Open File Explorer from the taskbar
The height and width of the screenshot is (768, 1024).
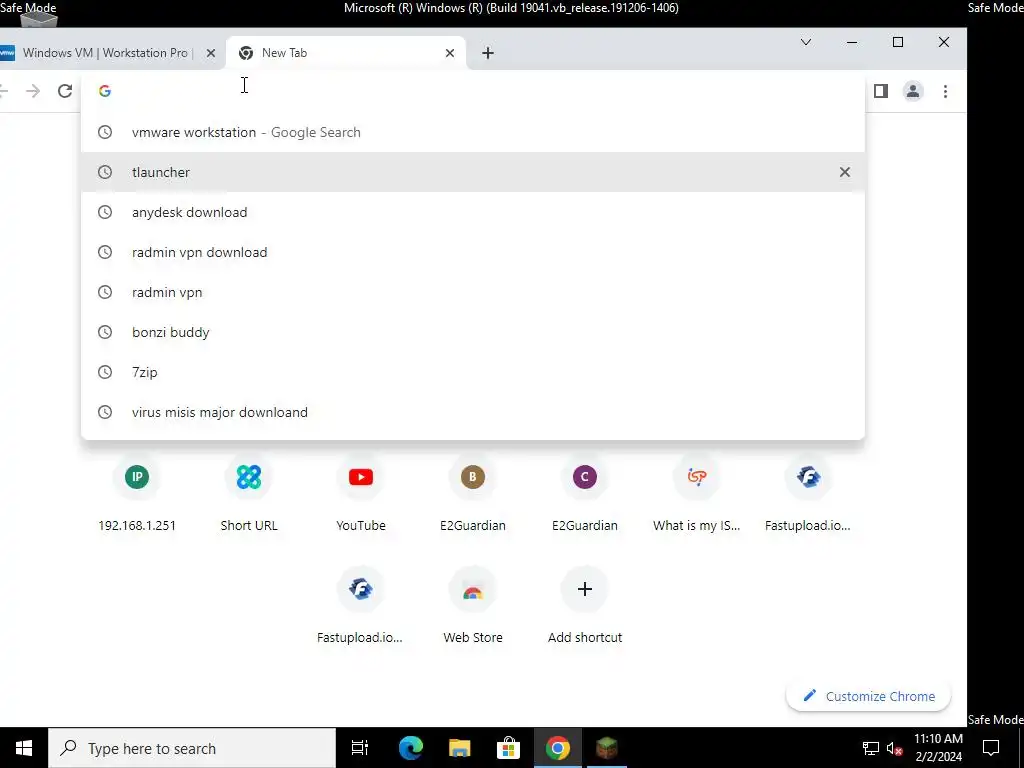pos(460,748)
